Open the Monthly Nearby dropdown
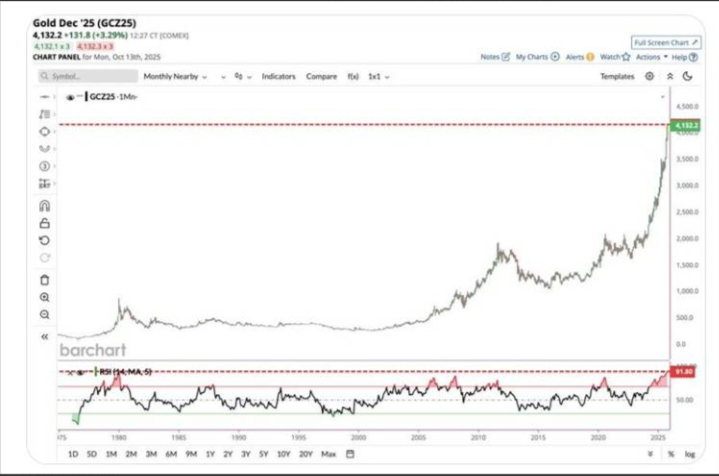This screenshot has width=719, height=476. pos(174,76)
